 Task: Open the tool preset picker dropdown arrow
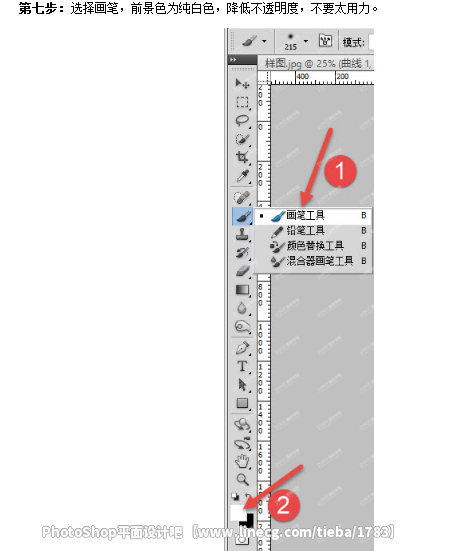click(265, 41)
